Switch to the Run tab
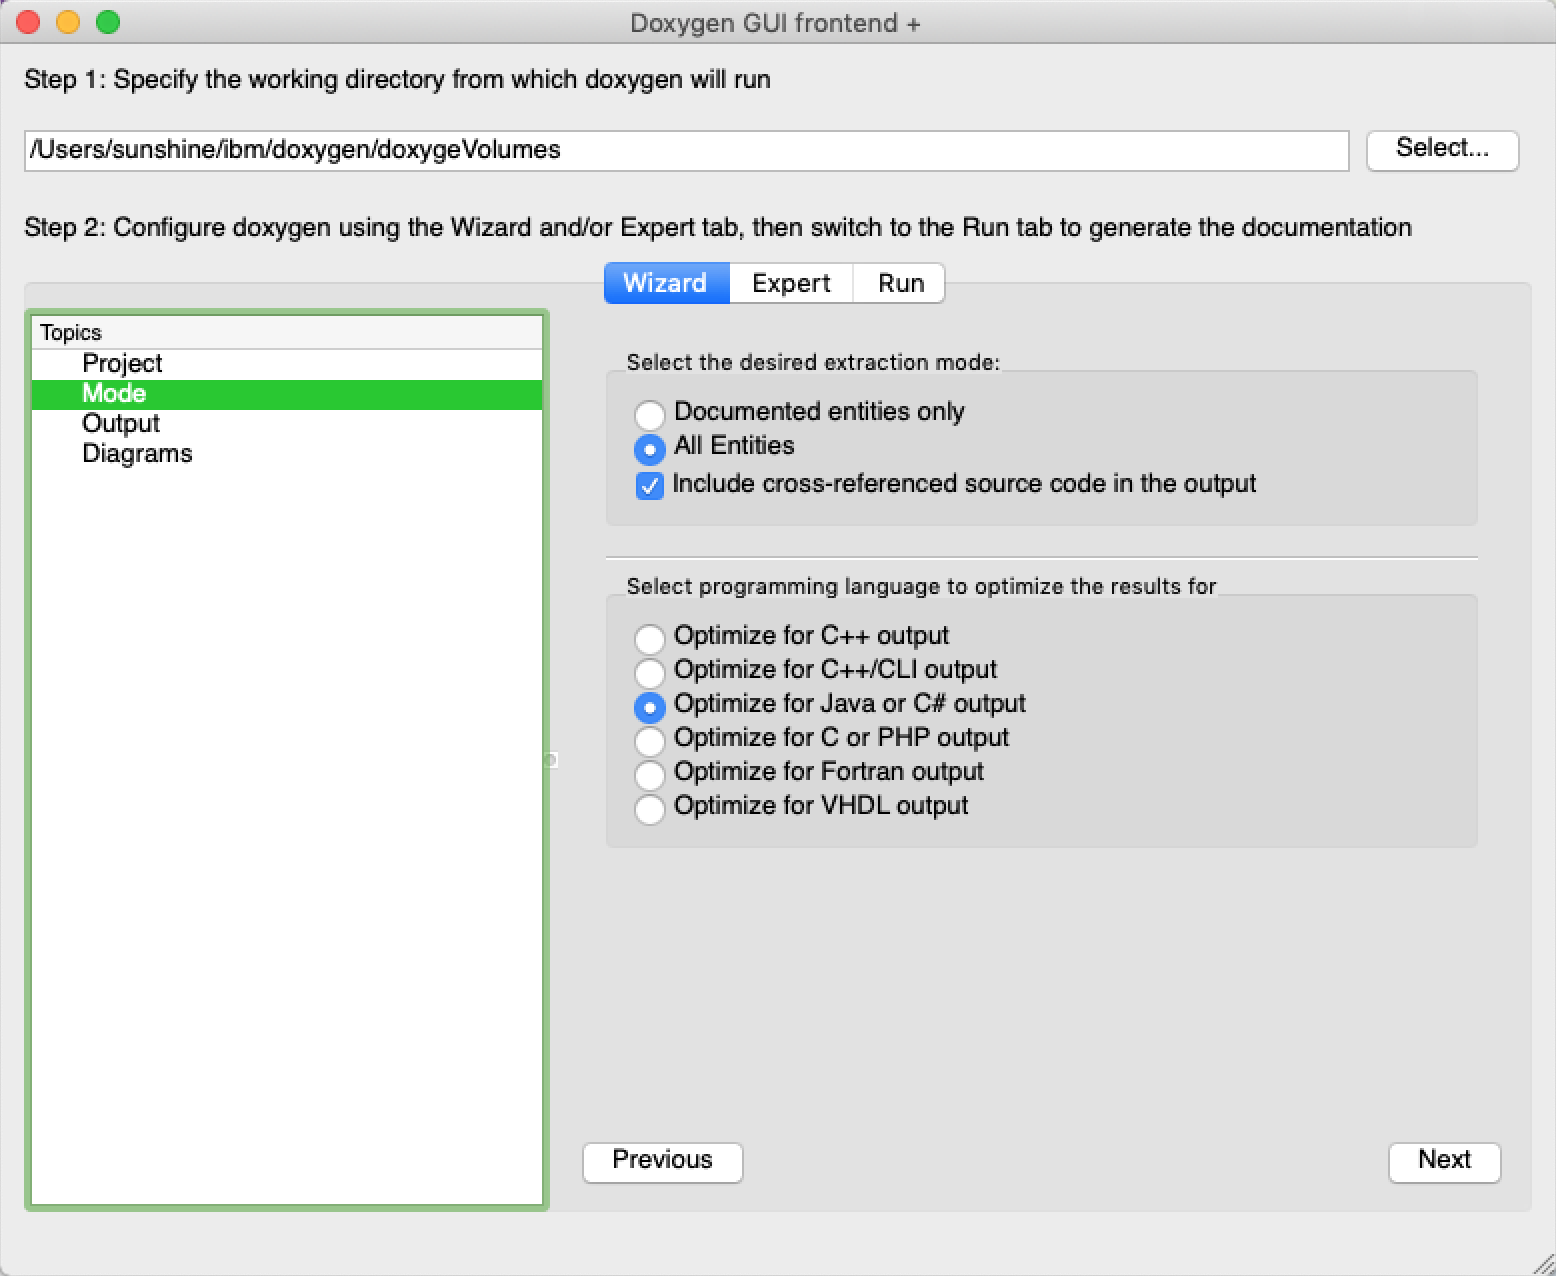Viewport: 1556px width, 1276px height. [900, 283]
